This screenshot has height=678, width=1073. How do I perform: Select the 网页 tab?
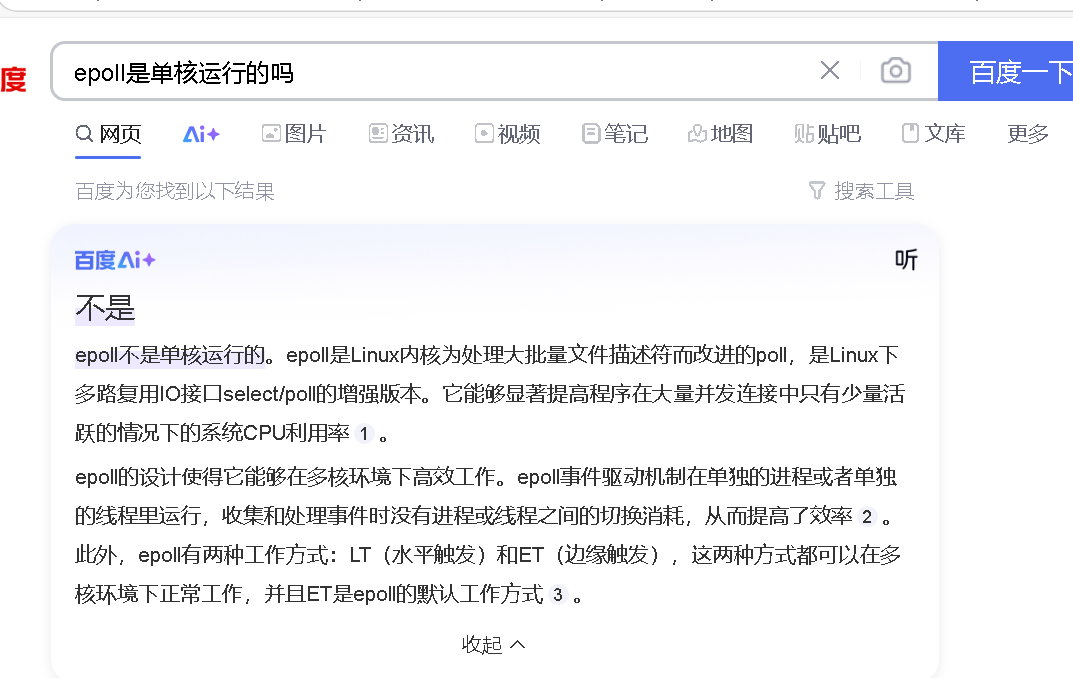[108, 133]
